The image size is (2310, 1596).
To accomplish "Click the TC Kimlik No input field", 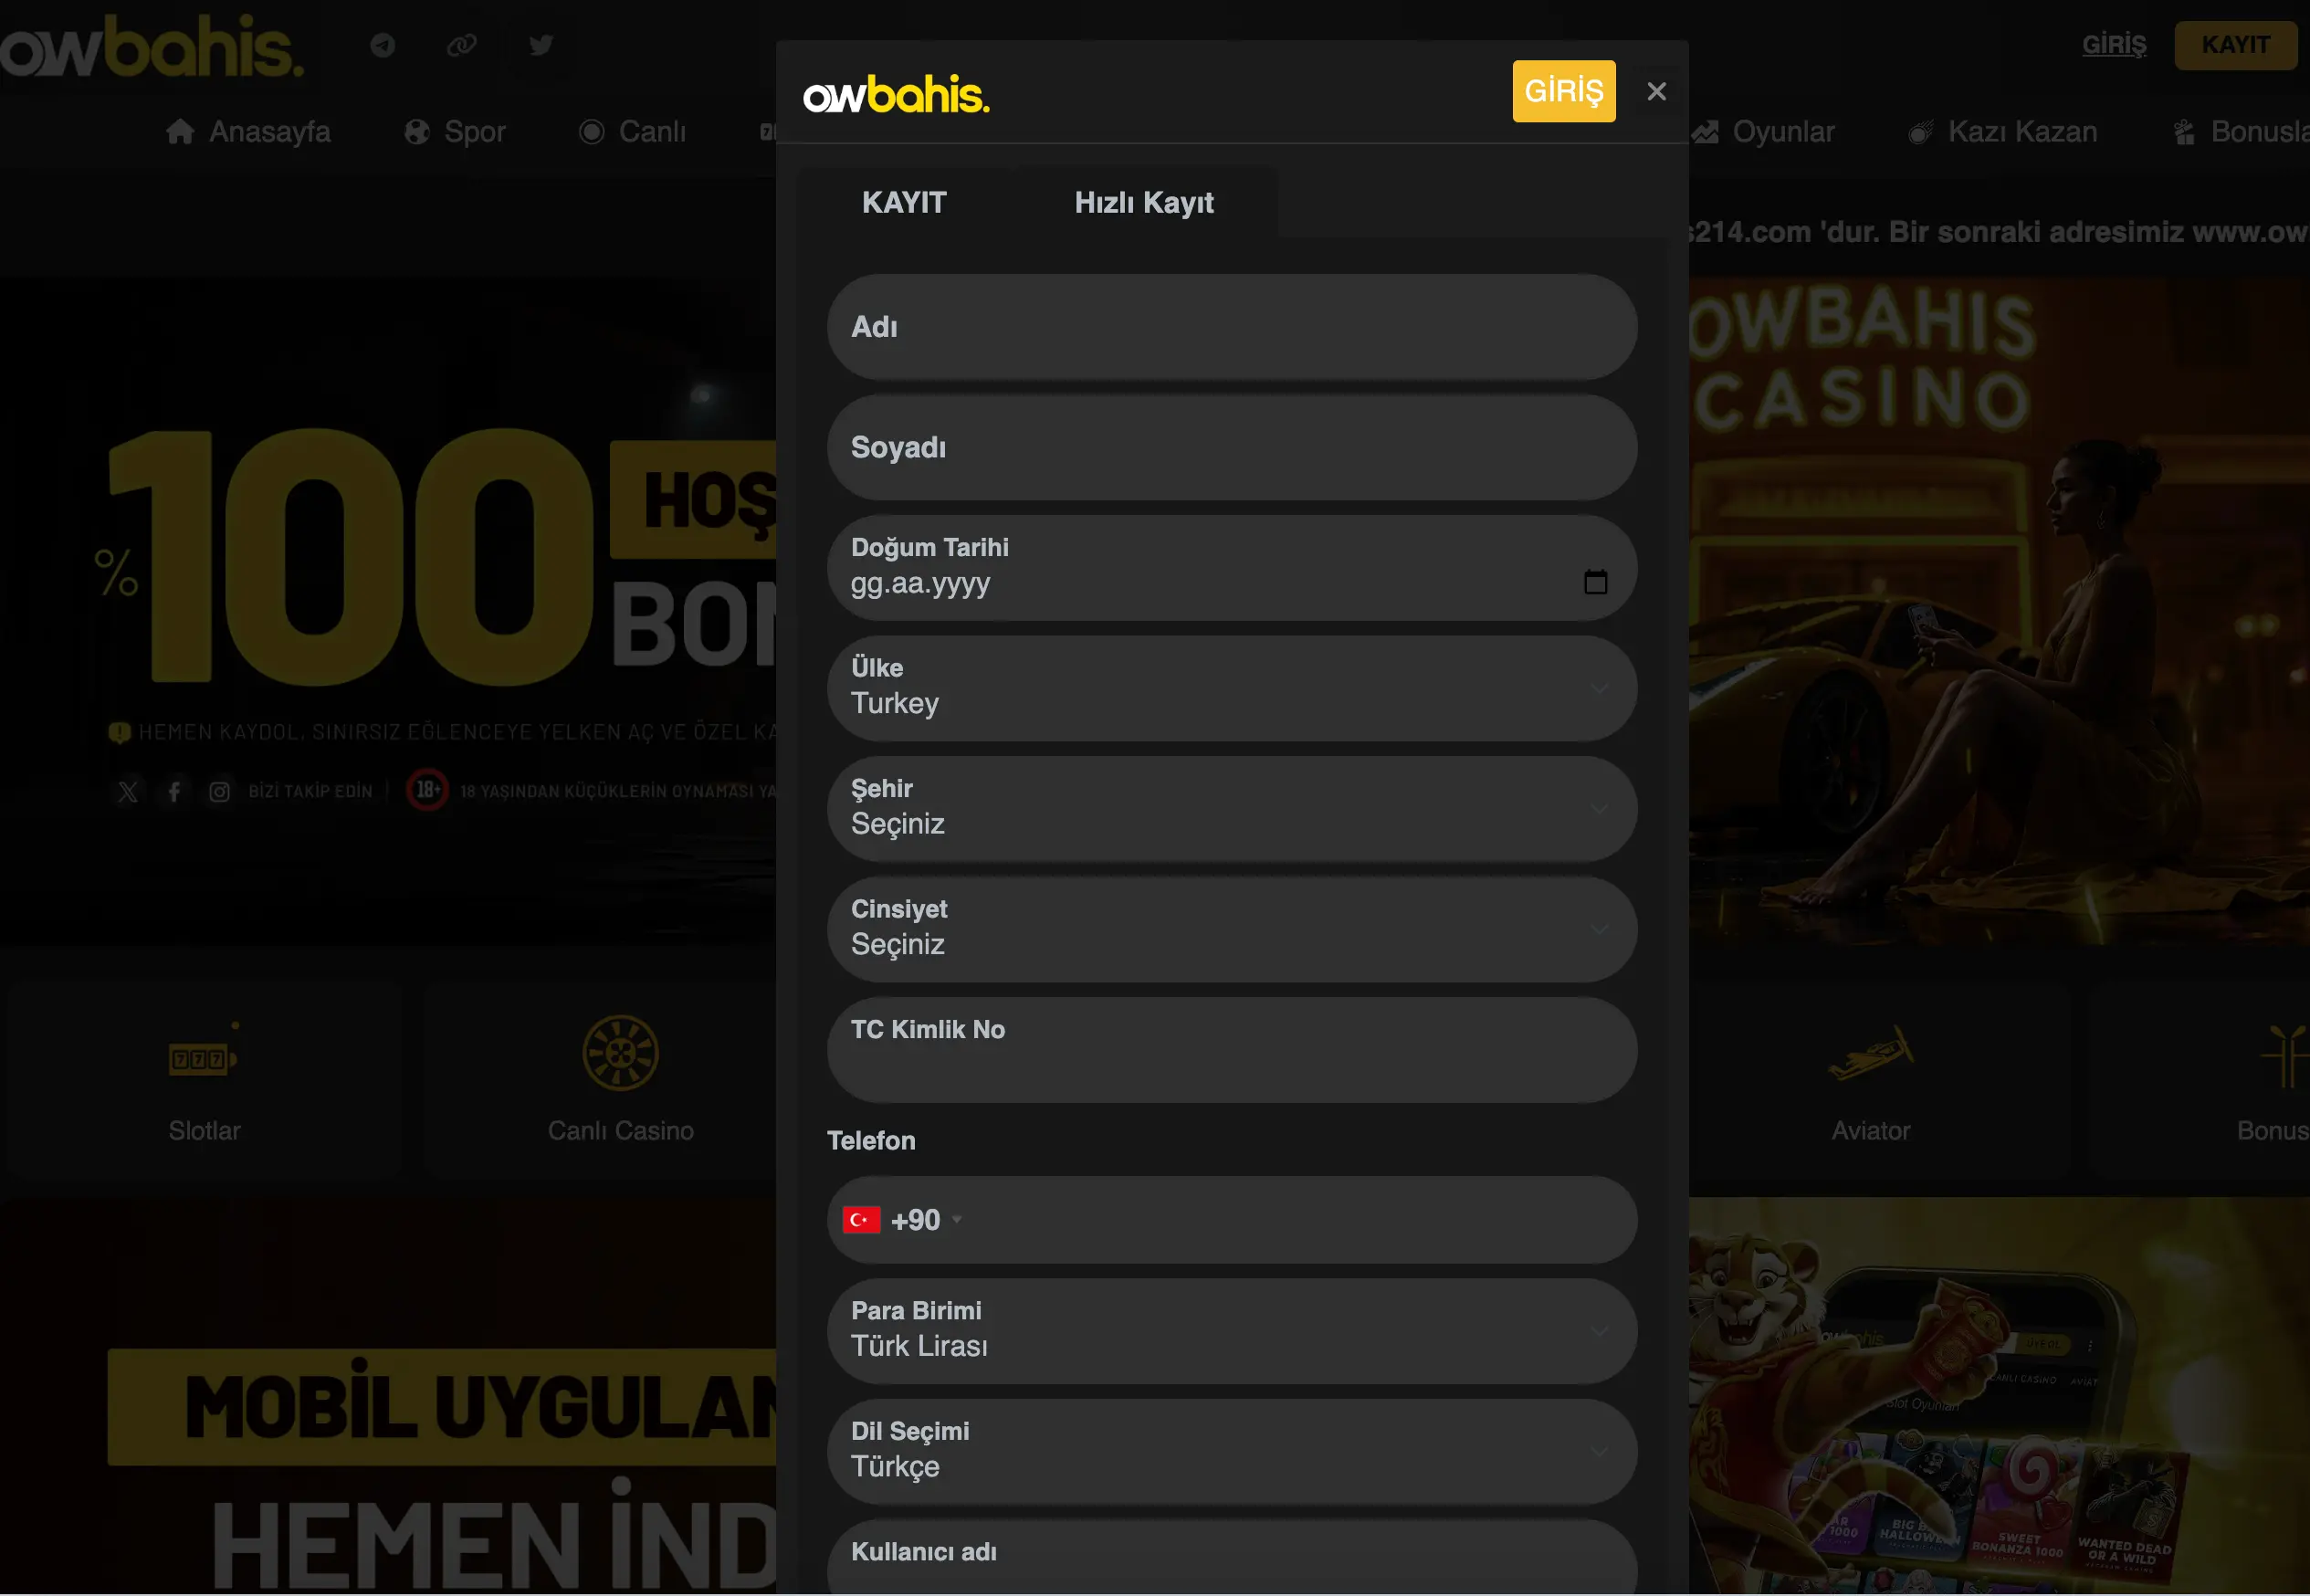I will tap(1231, 1050).
